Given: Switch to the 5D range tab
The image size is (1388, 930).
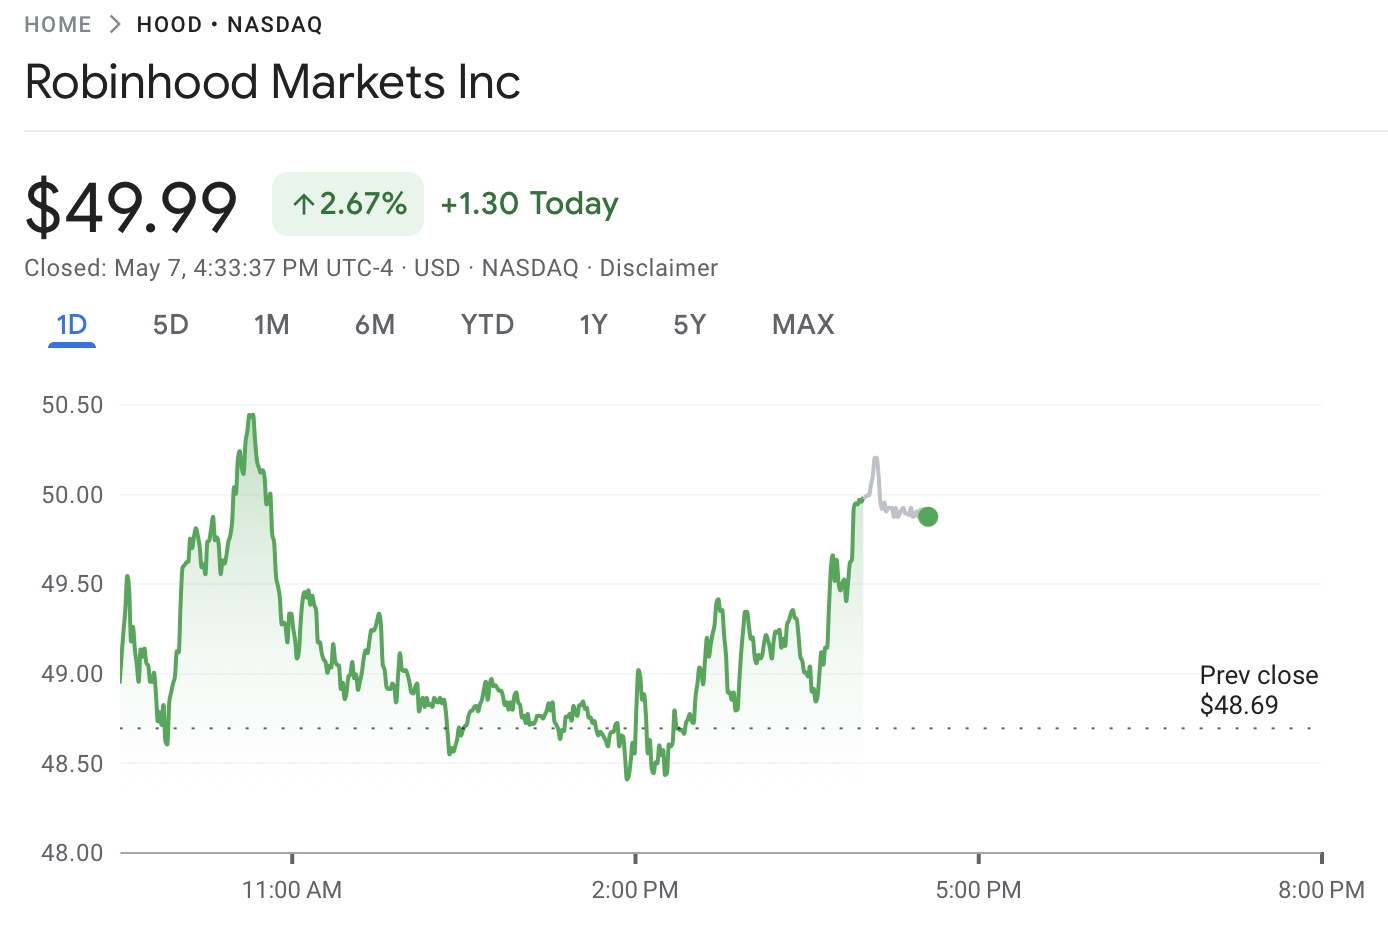Looking at the screenshot, I should click(x=170, y=325).
